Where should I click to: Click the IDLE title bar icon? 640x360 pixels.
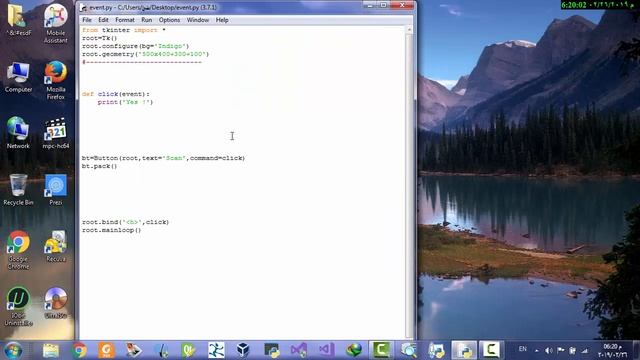83,7
